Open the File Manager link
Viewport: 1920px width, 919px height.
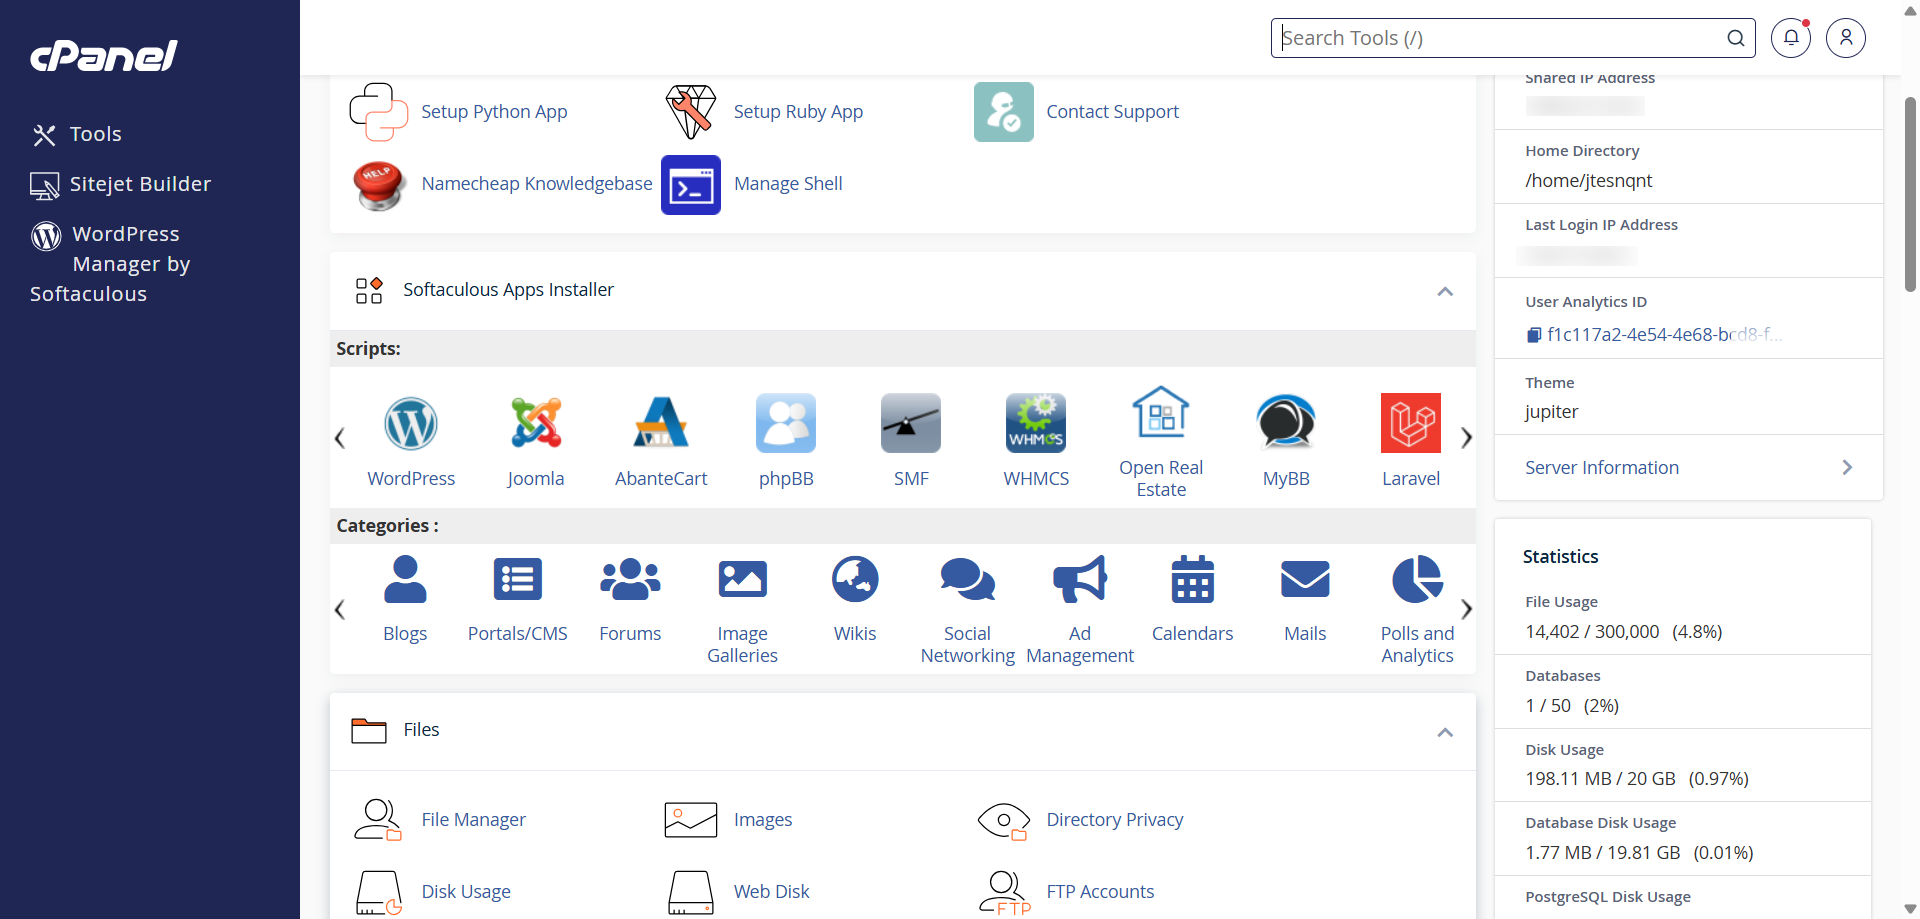tap(474, 819)
